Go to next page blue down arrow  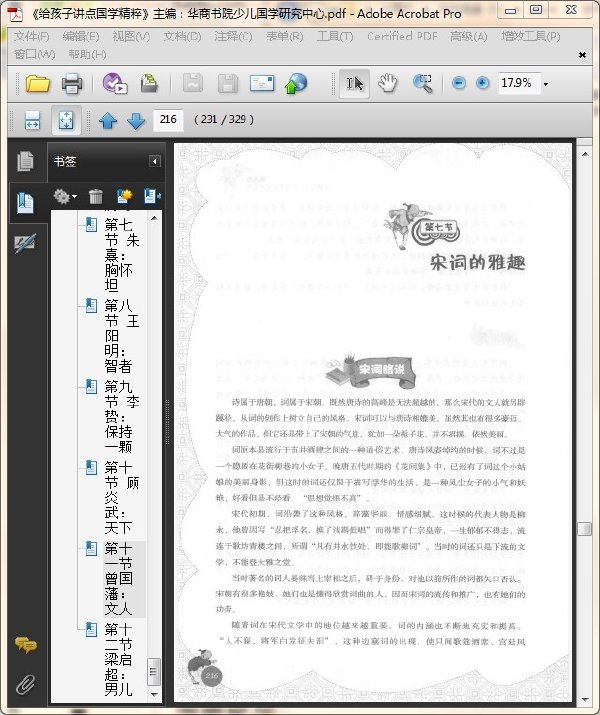(x=136, y=121)
